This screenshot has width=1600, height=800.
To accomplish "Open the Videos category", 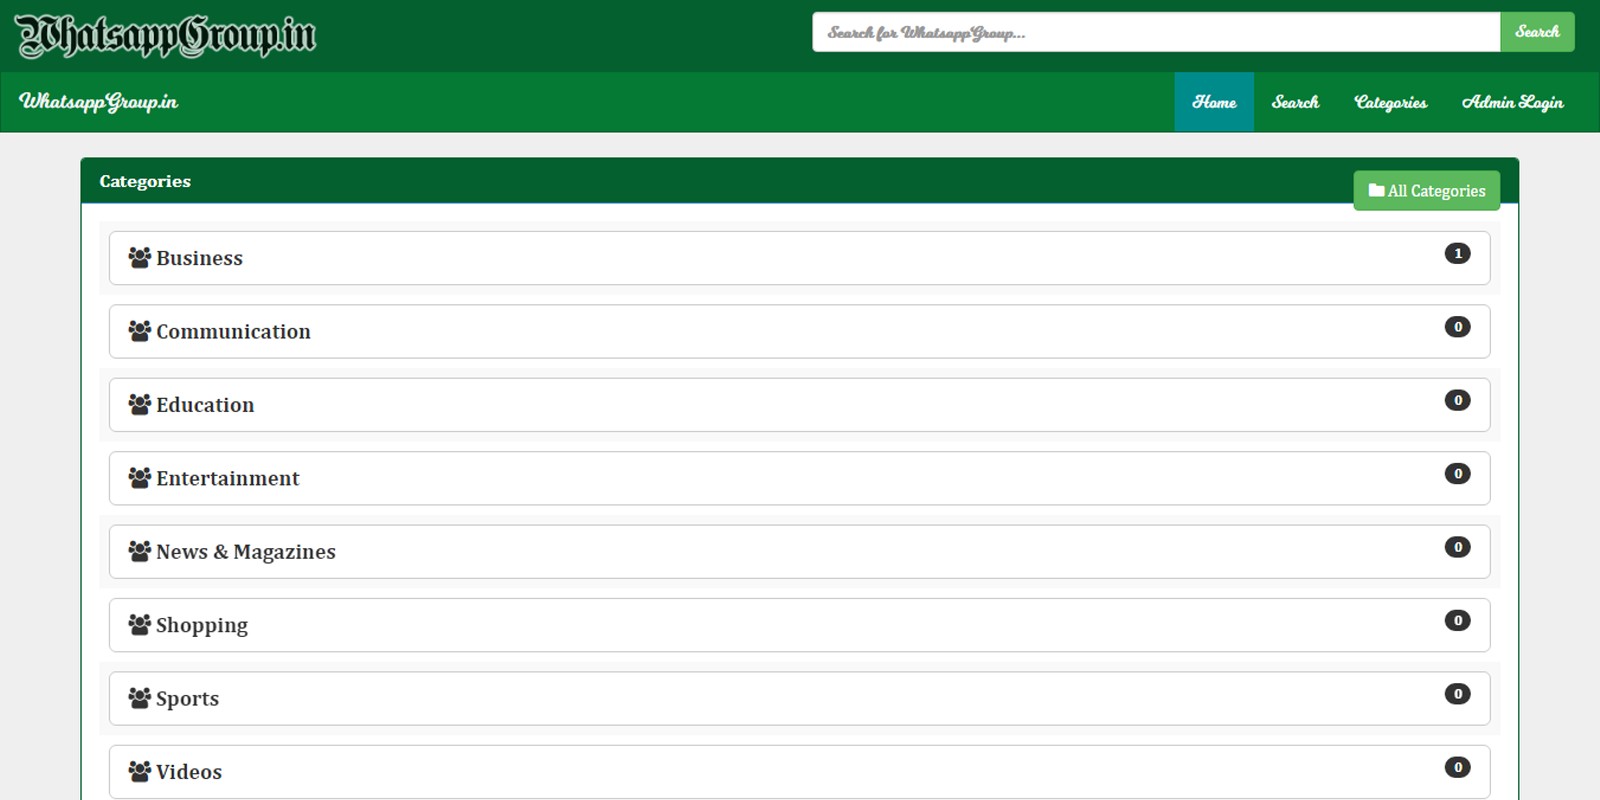I will tap(800, 772).
